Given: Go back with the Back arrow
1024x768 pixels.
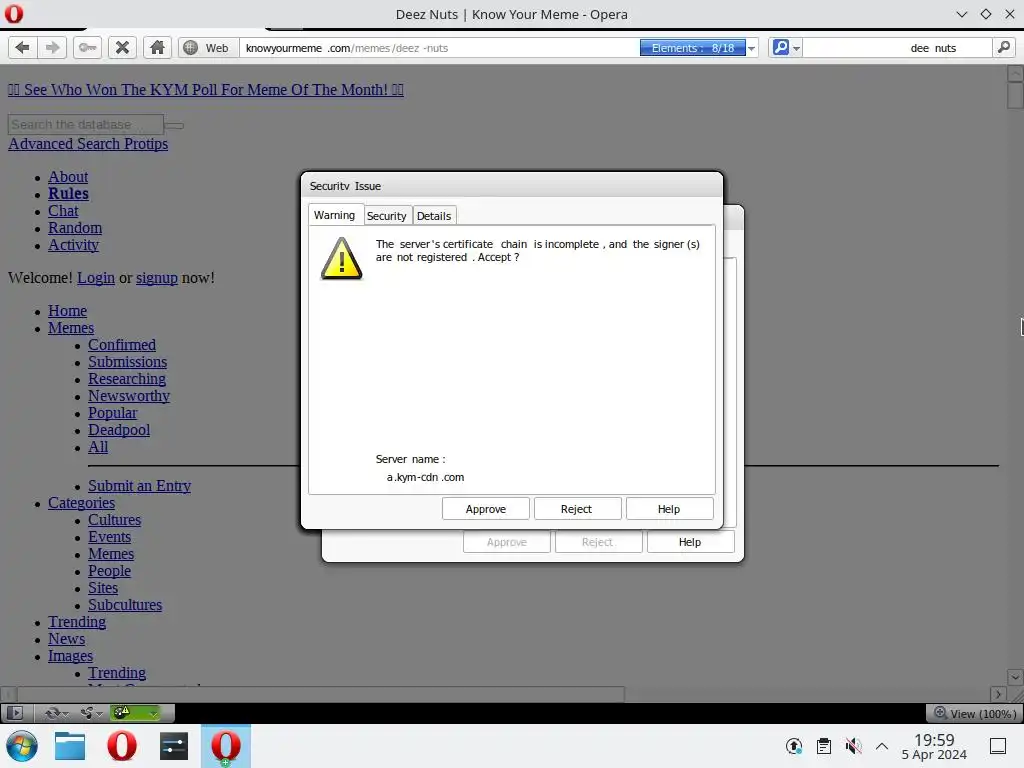Looking at the screenshot, I should (23, 48).
